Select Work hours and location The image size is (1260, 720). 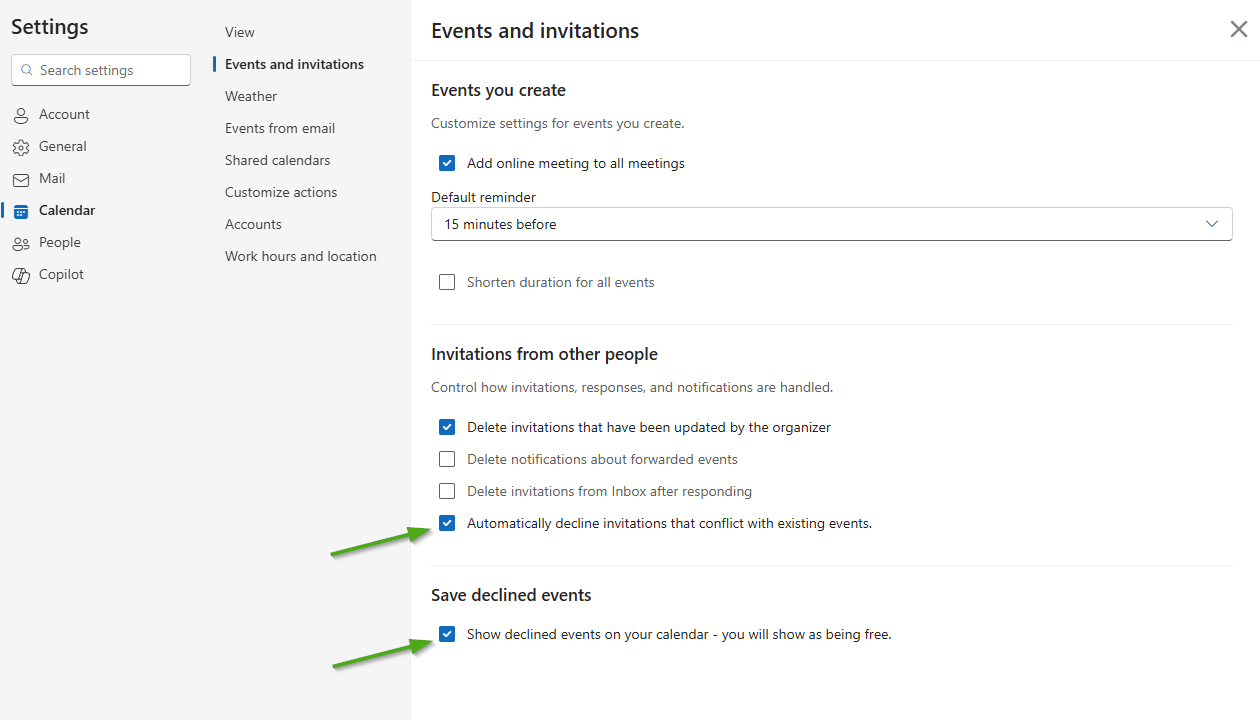pos(300,257)
